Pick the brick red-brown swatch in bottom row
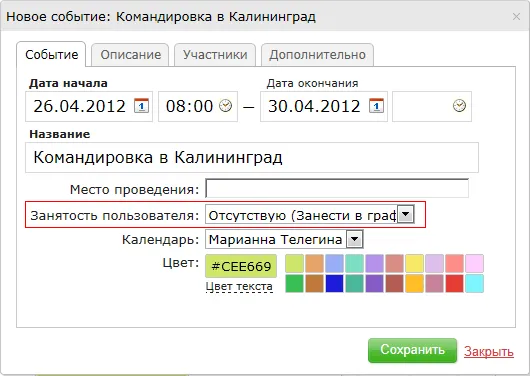530x376 pixels. click(x=394, y=283)
